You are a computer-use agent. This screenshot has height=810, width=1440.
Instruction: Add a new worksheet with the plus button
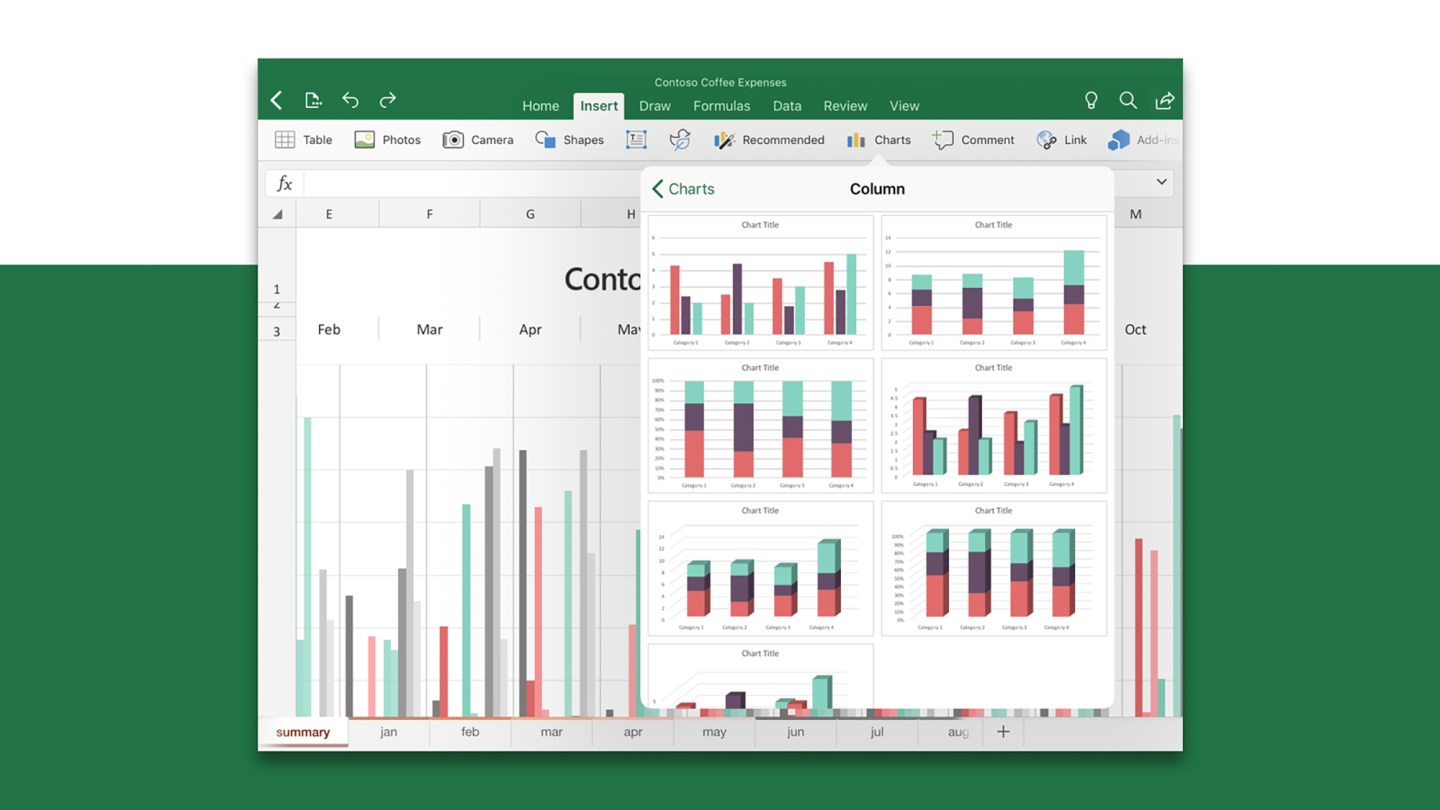(x=1003, y=732)
